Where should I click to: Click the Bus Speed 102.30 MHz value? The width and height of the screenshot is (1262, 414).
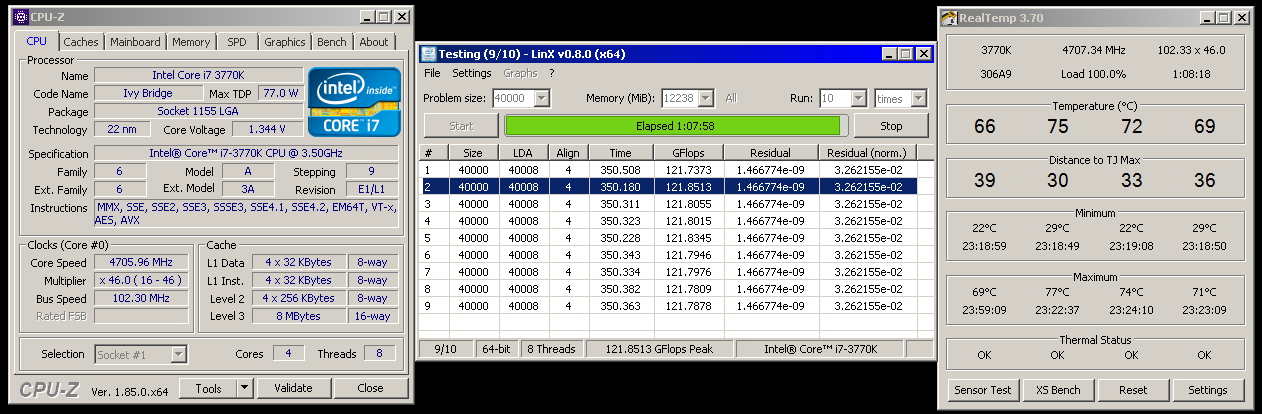pos(140,299)
